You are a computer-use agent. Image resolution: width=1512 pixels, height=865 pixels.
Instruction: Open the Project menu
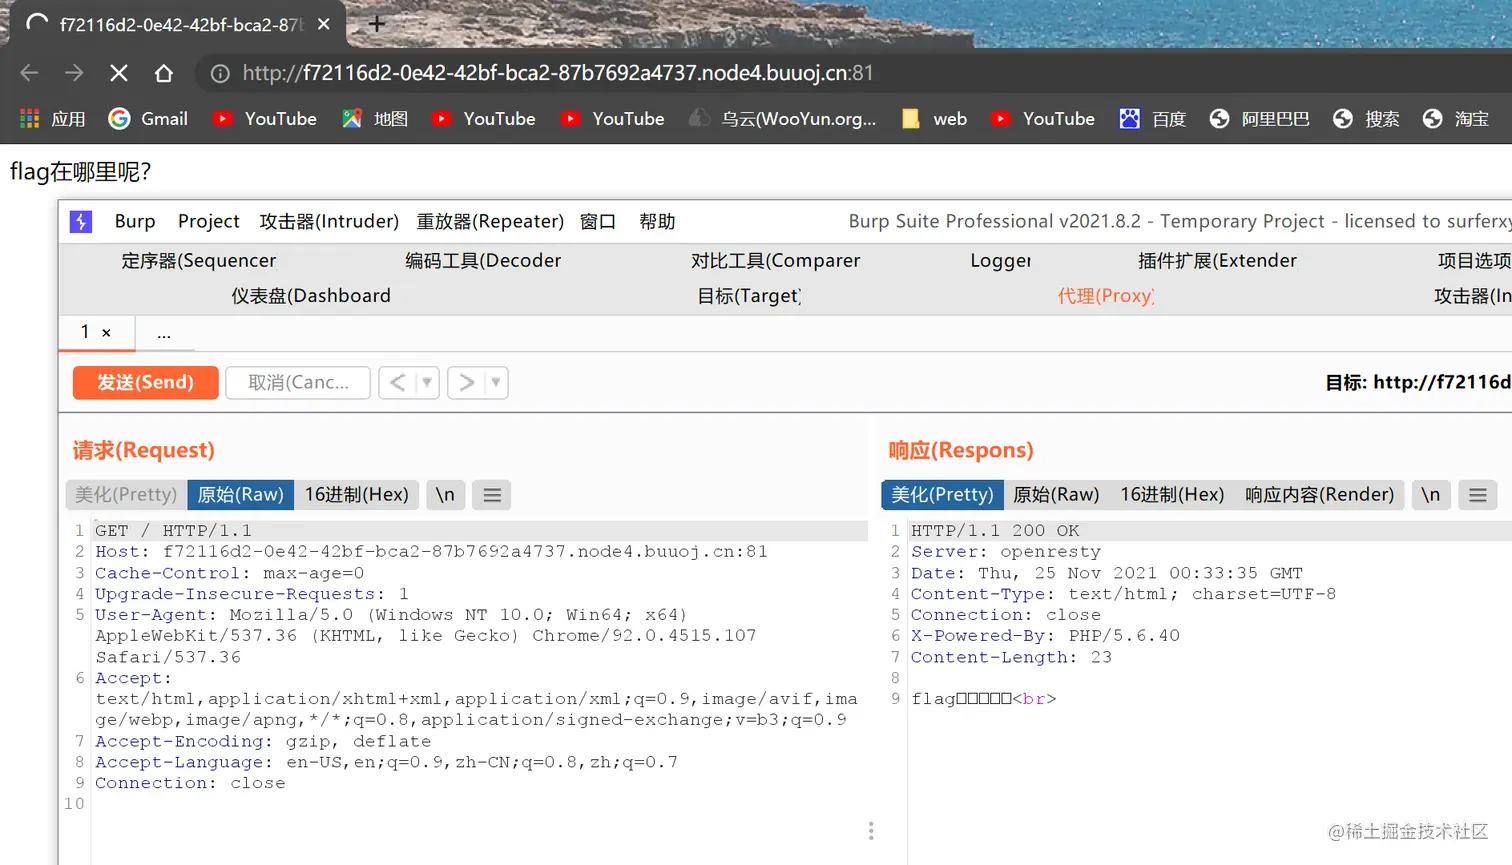click(x=208, y=221)
